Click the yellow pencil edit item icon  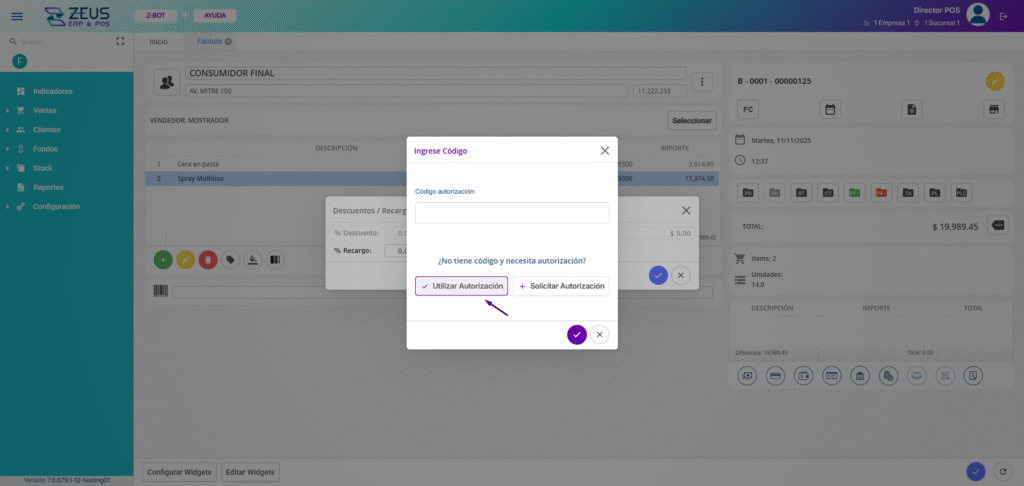[x=185, y=260]
